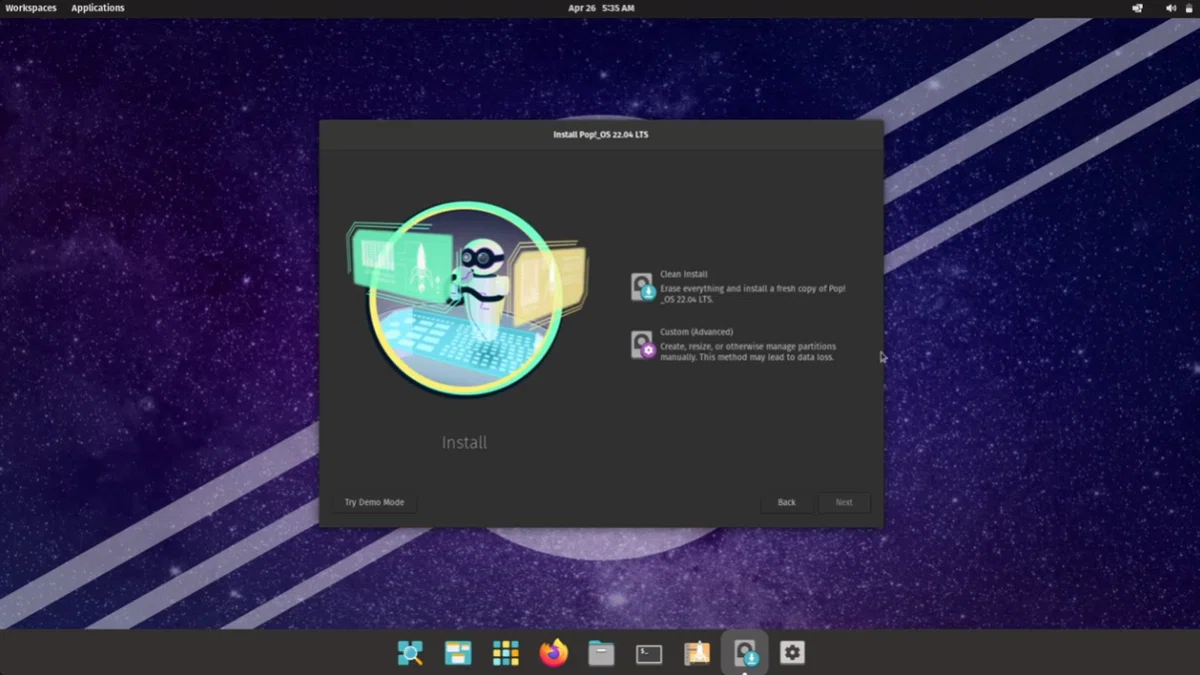
Task: Click the 'Install' label under the illustration
Action: 465,442
